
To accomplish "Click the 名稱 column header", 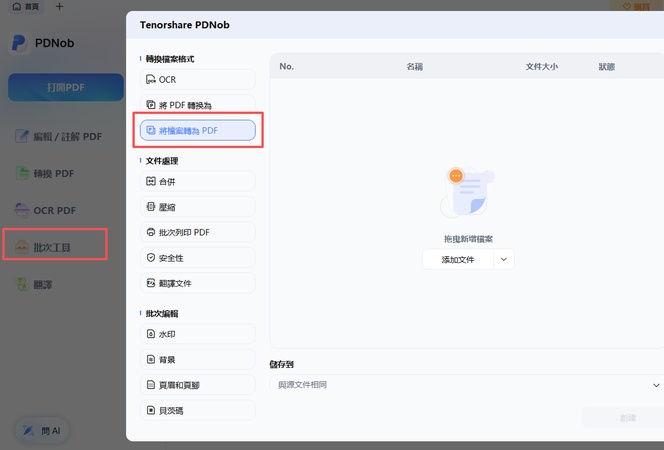I will coord(415,66).
